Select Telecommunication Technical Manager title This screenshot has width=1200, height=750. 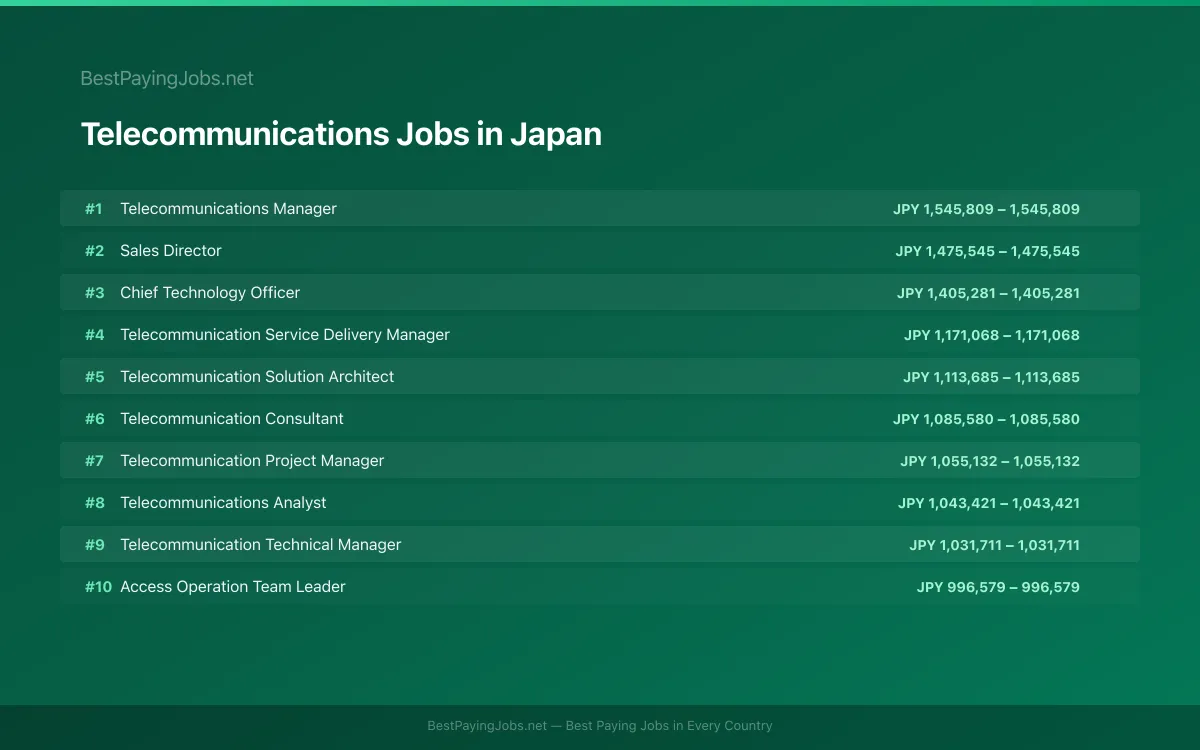[261, 545]
